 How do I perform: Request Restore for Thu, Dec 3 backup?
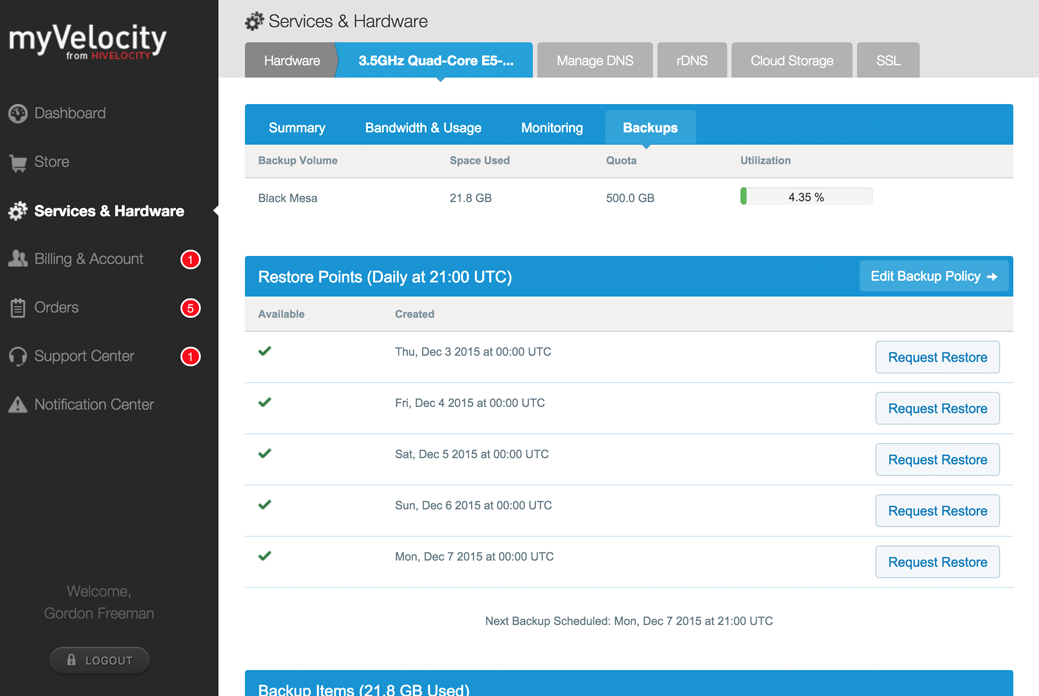938,357
